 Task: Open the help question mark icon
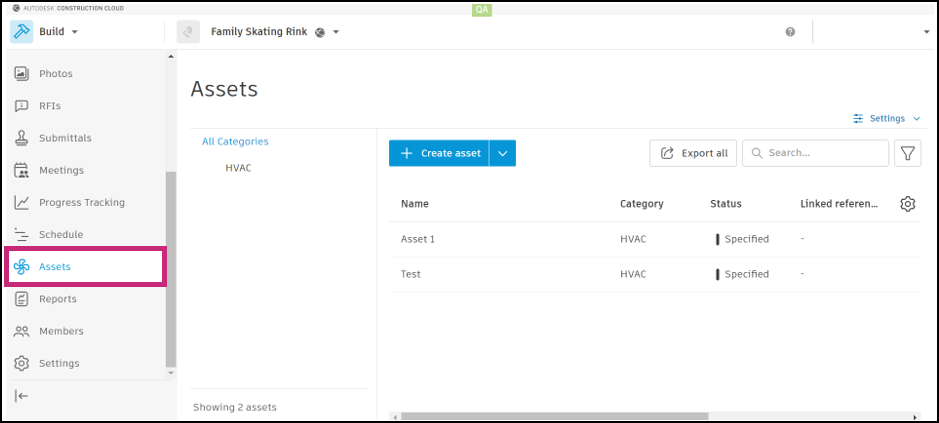point(790,32)
